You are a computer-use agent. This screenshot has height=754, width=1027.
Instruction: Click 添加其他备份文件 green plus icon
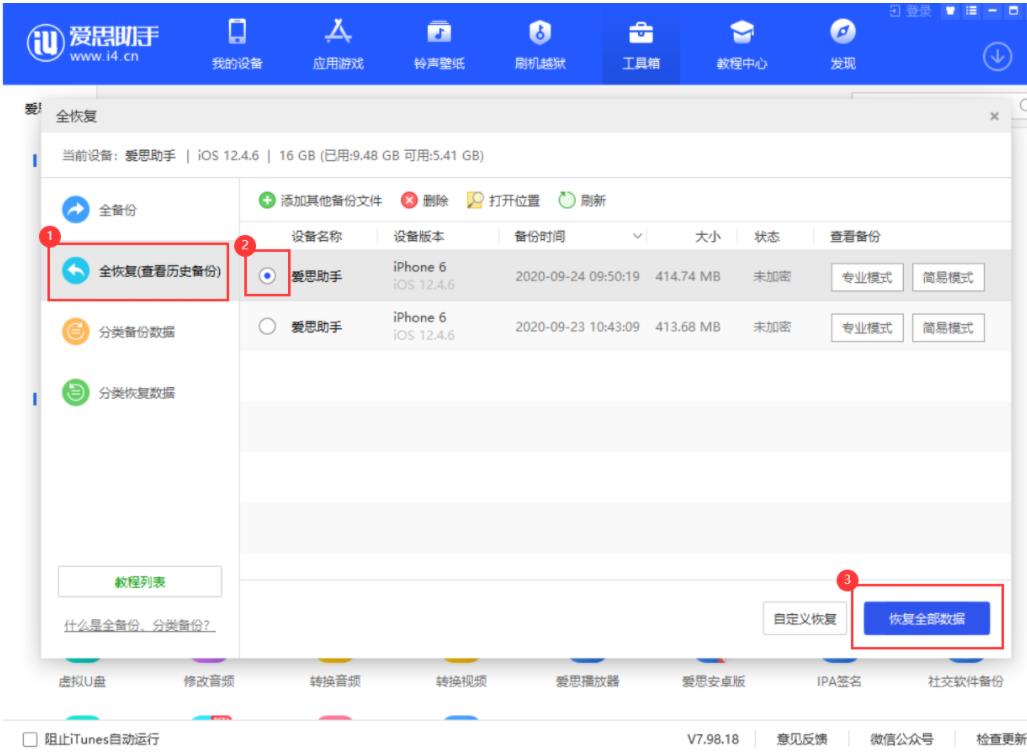269,200
